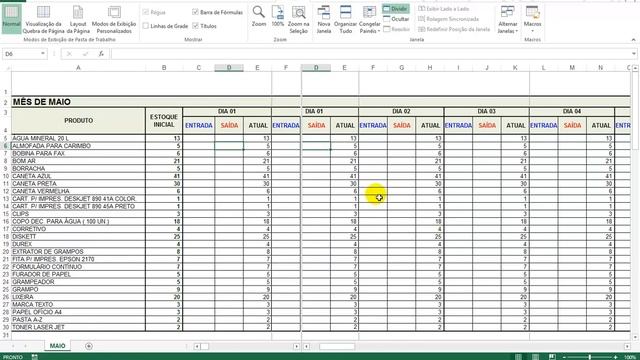Select the DIA 02 header cell
640x360 pixels.
tap(401, 111)
